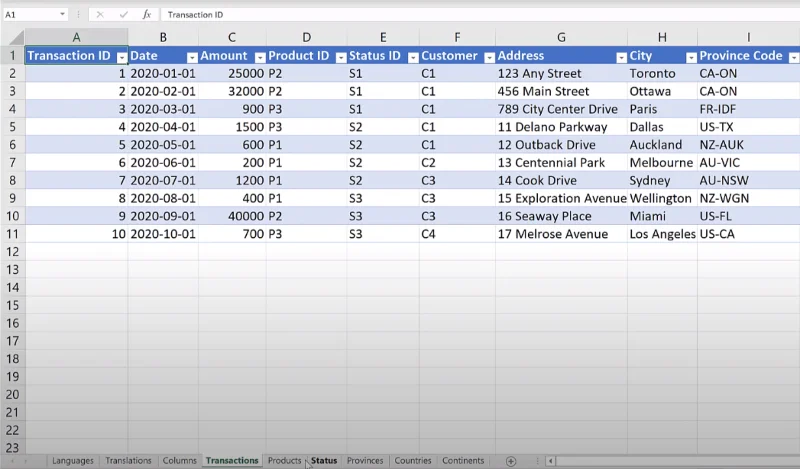
Task: Click the cell with 456 Main Street
Action: (x=561, y=91)
